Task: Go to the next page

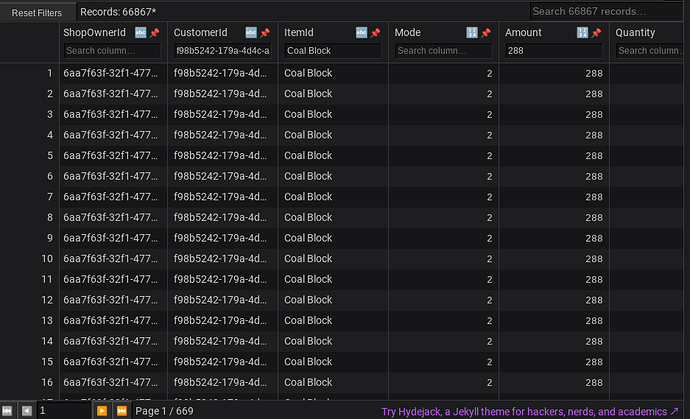Action: (102, 411)
